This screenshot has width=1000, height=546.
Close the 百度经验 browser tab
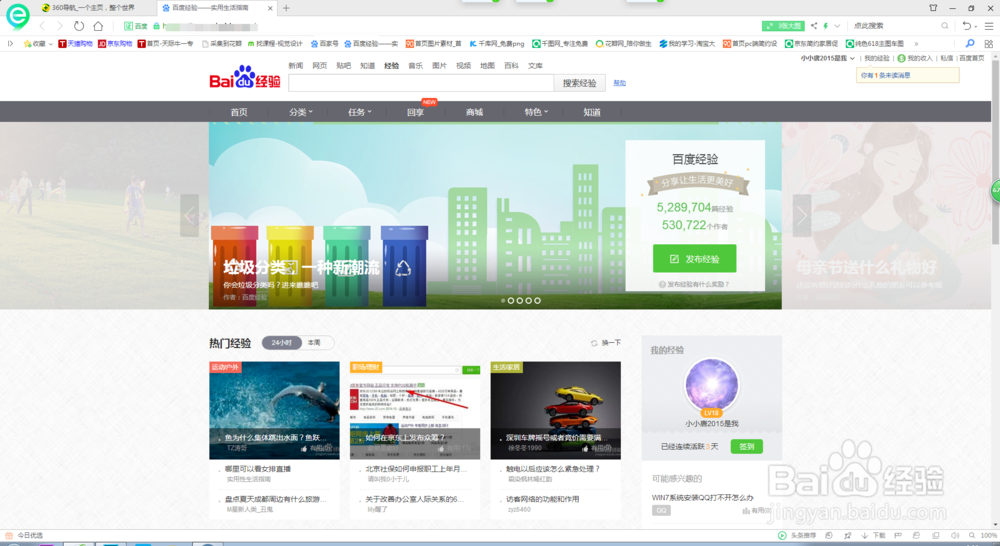270,8
